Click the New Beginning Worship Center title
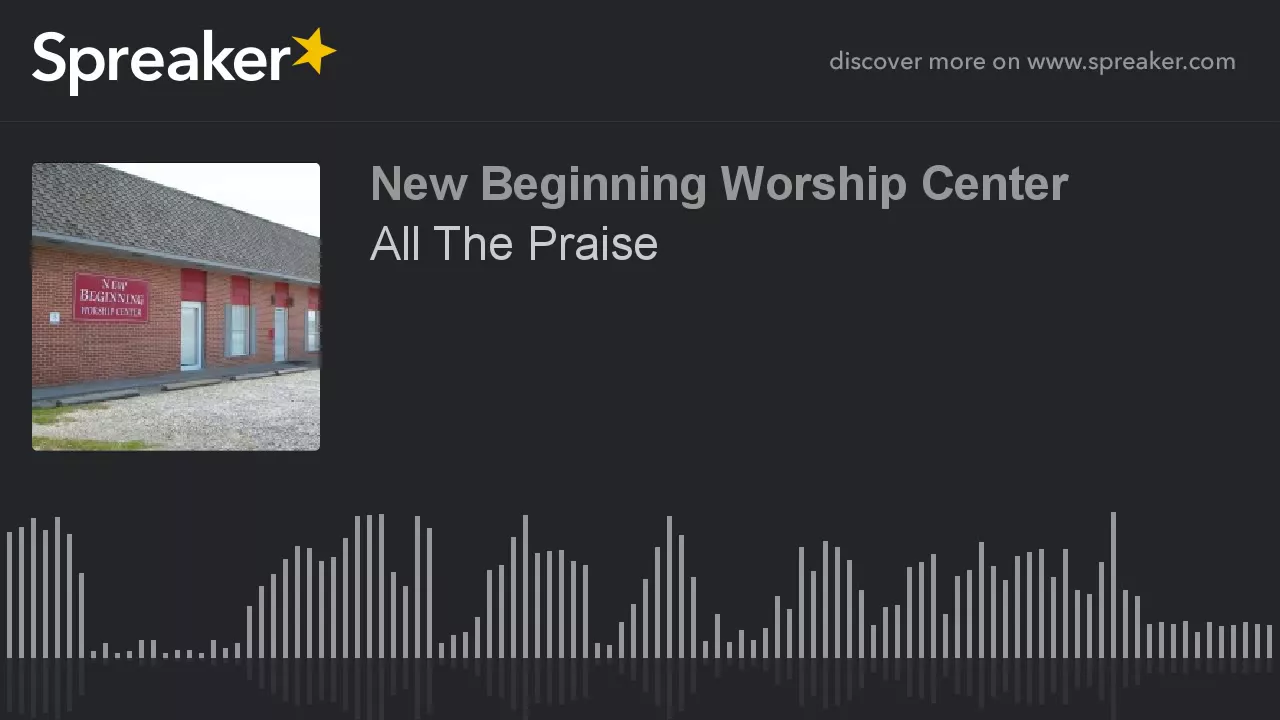 click(x=719, y=184)
